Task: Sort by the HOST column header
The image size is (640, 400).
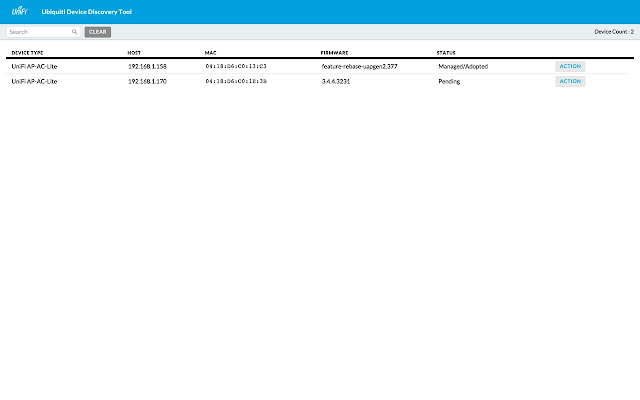Action: [x=134, y=53]
